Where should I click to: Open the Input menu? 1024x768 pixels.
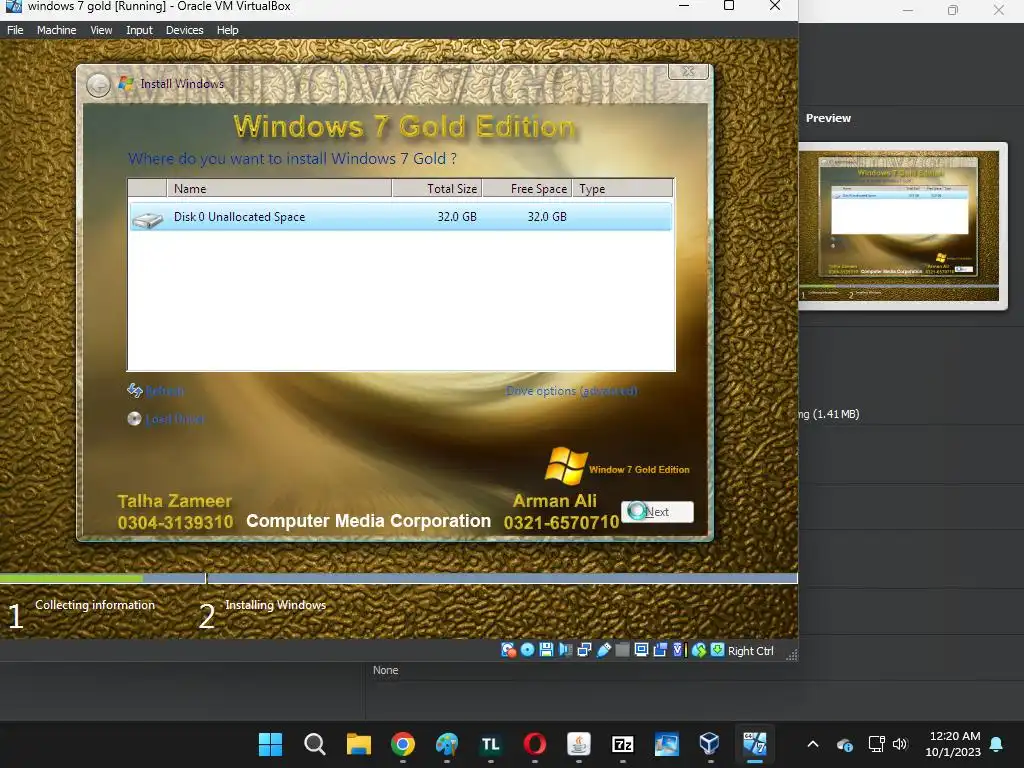click(x=139, y=30)
